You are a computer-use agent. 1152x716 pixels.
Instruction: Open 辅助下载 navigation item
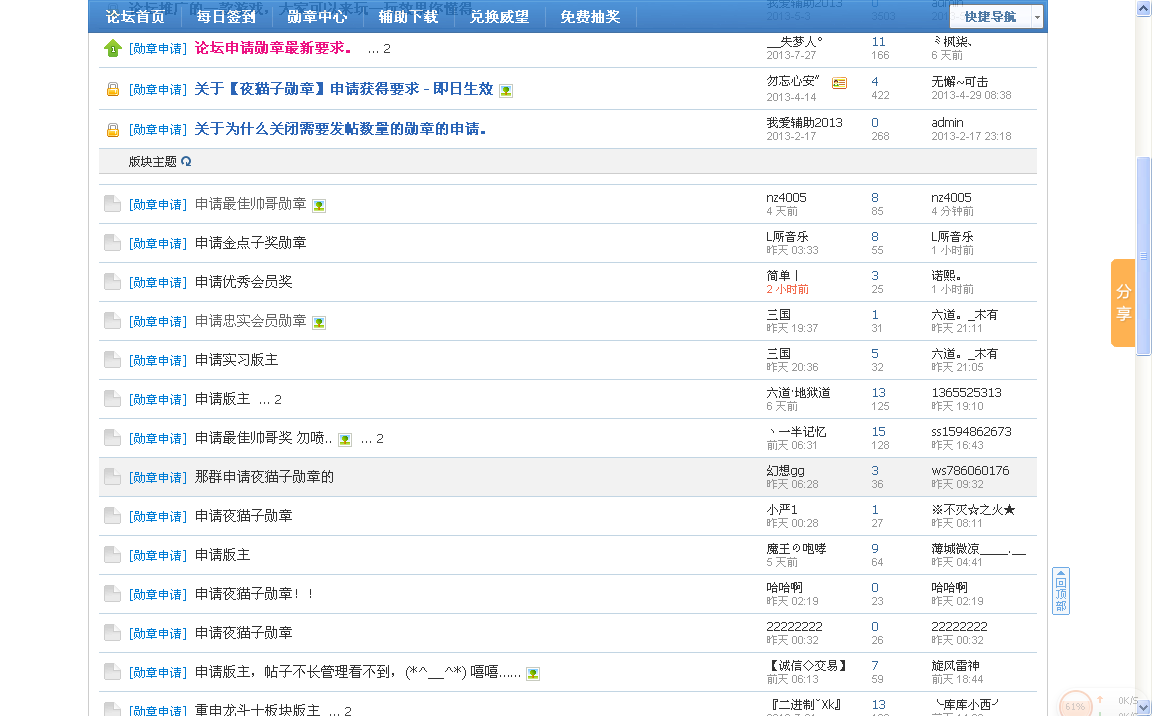click(408, 16)
